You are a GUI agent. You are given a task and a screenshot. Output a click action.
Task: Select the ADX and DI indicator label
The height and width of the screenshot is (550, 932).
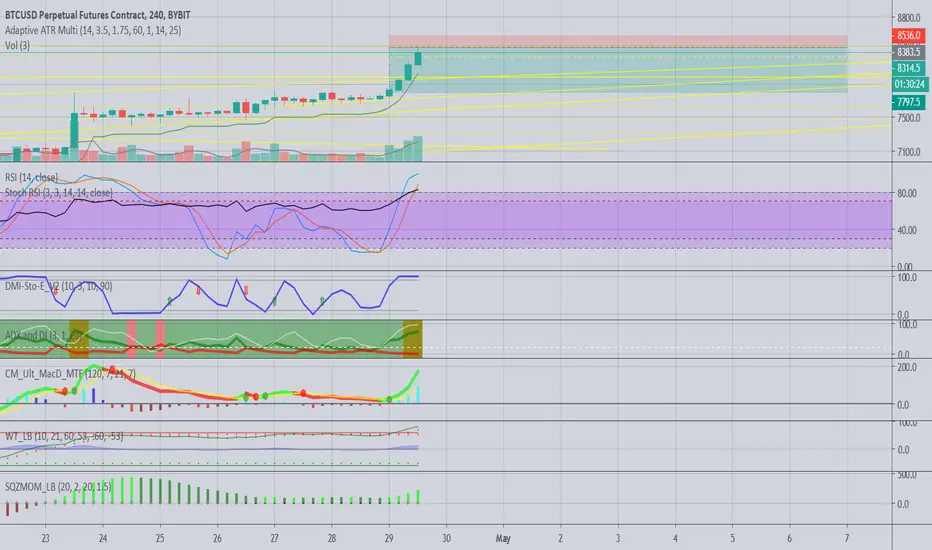[43, 335]
